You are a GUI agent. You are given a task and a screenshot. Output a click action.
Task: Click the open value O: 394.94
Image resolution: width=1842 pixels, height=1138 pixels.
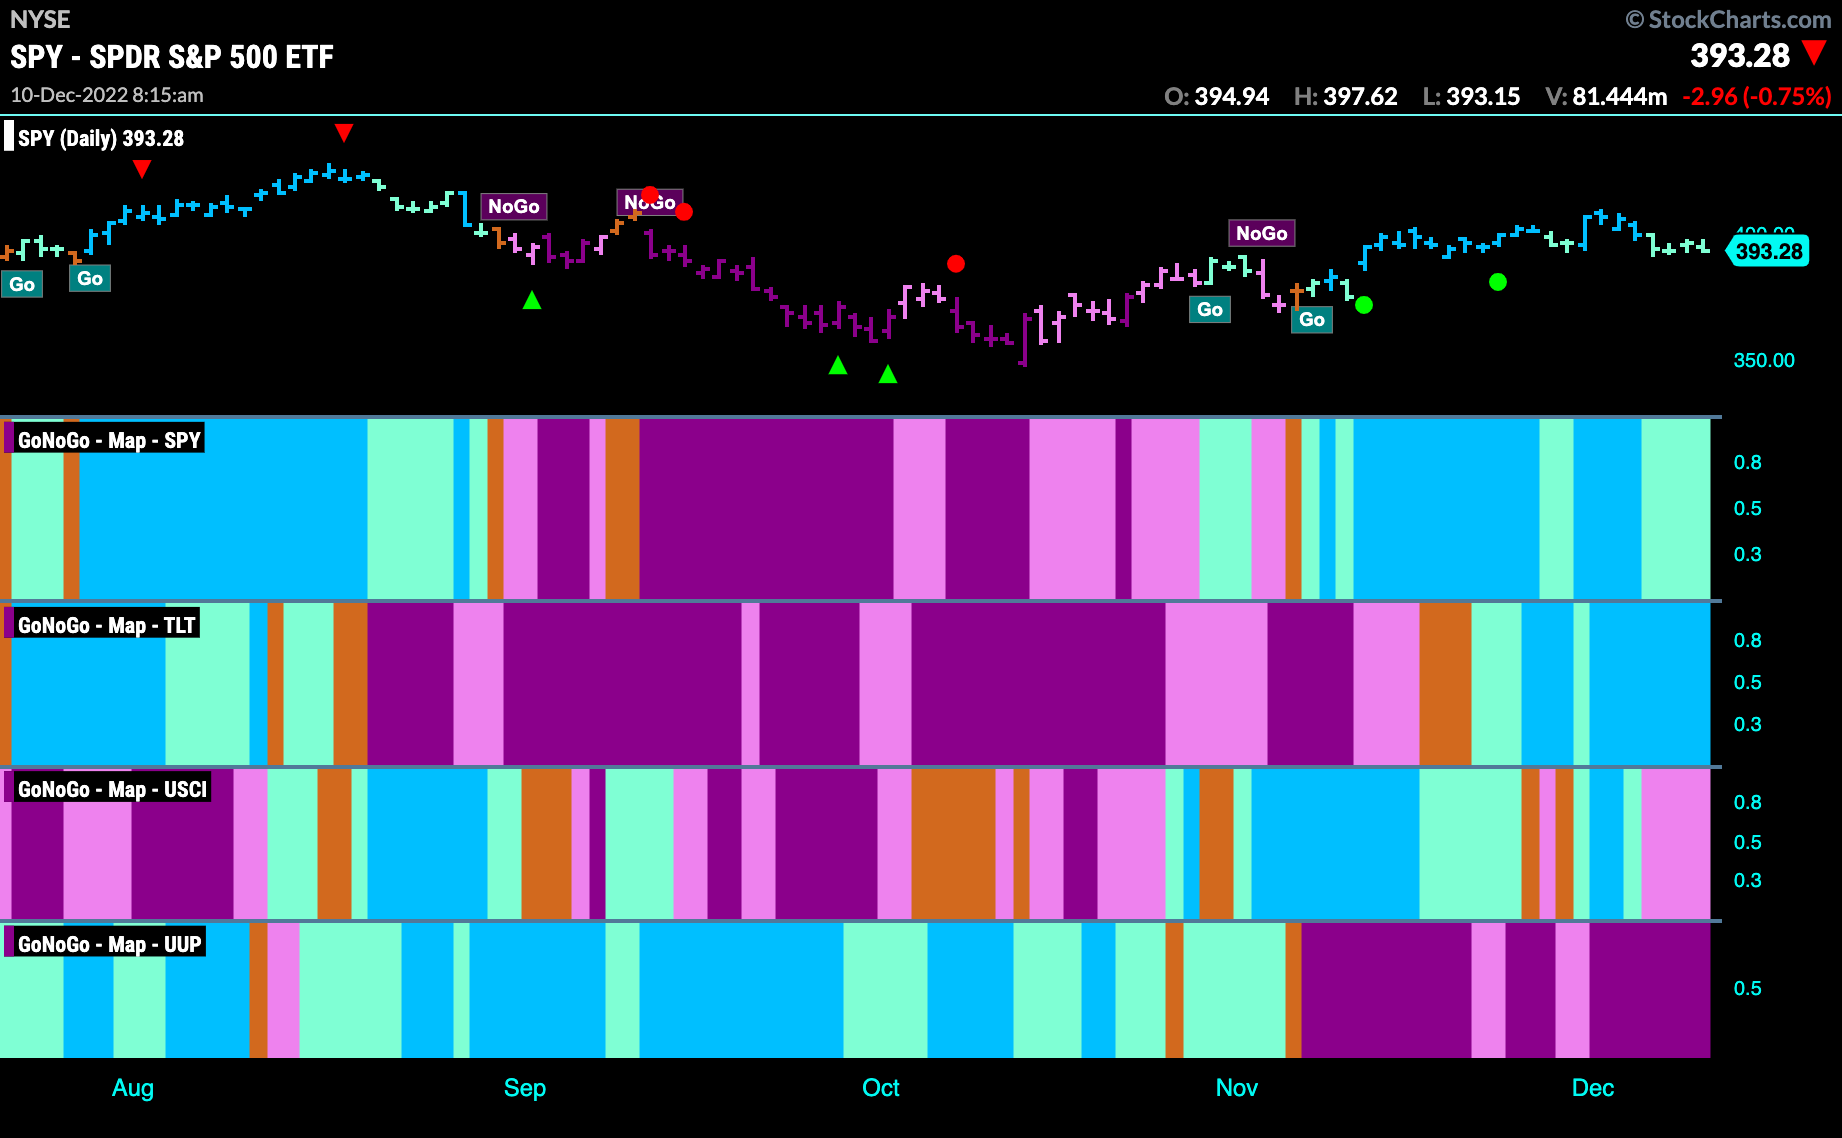click(x=1217, y=97)
